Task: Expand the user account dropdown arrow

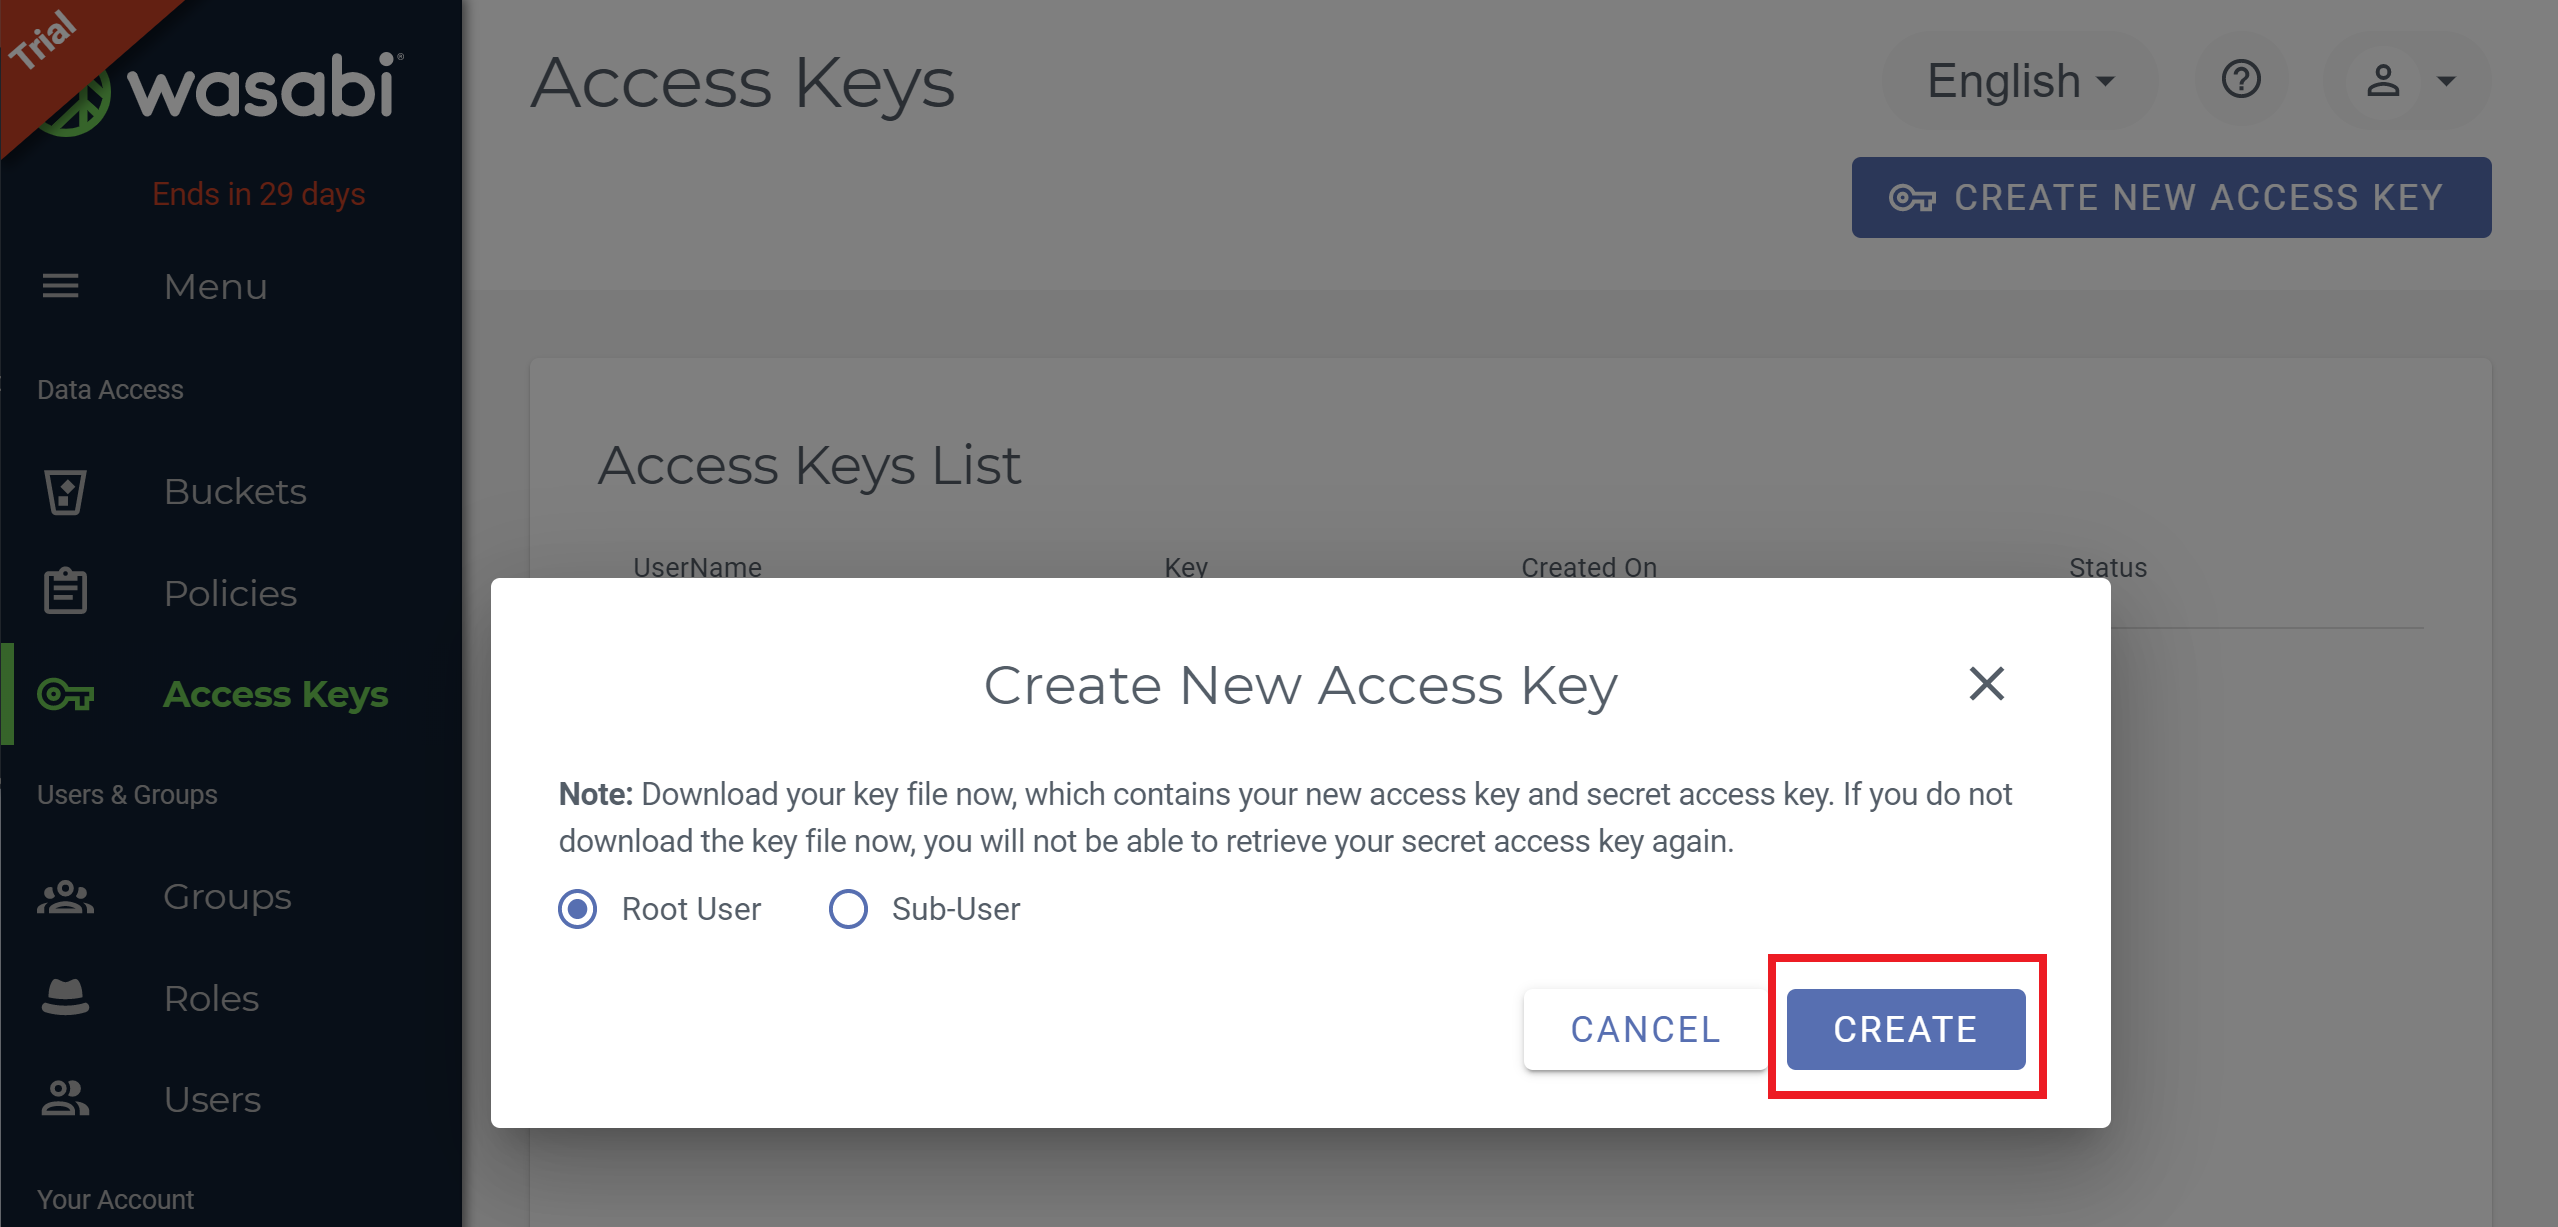Action: (x=2446, y=81)
